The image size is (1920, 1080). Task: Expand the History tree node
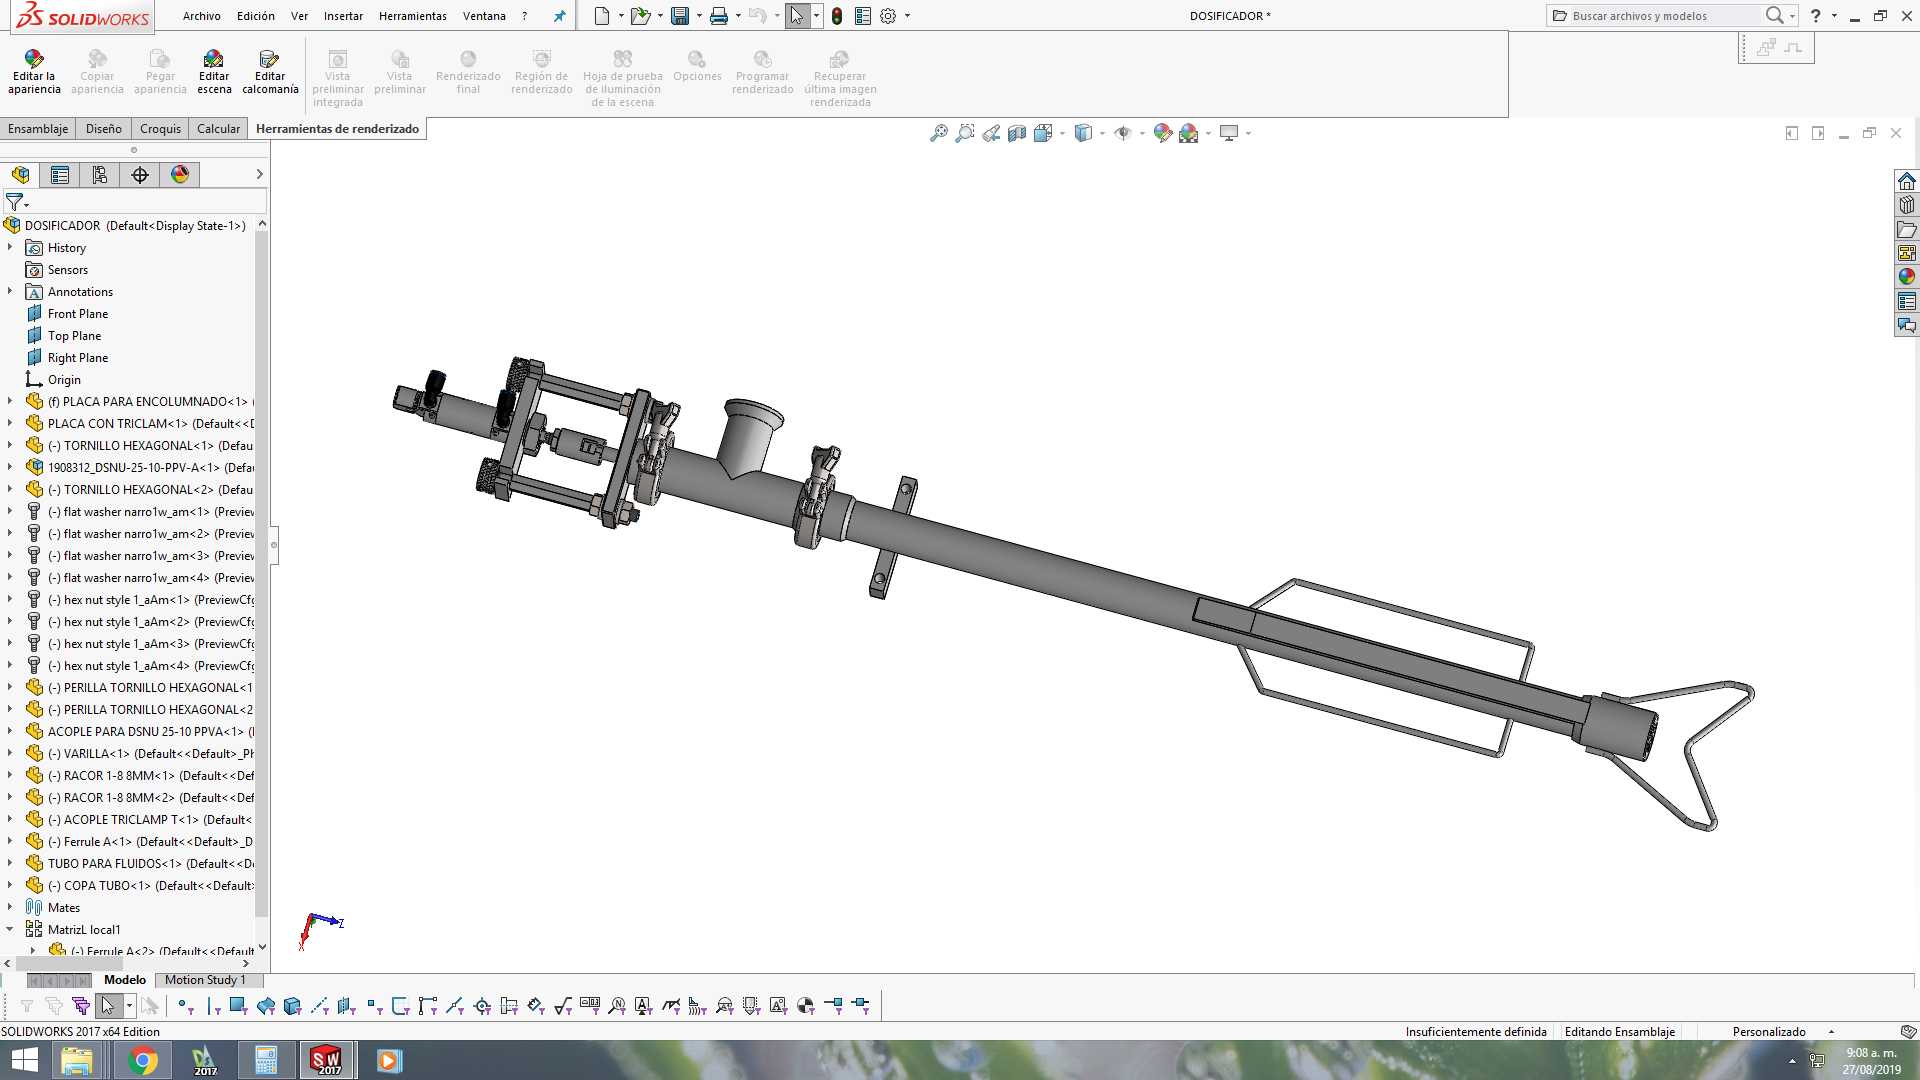(x=10, y=247)
